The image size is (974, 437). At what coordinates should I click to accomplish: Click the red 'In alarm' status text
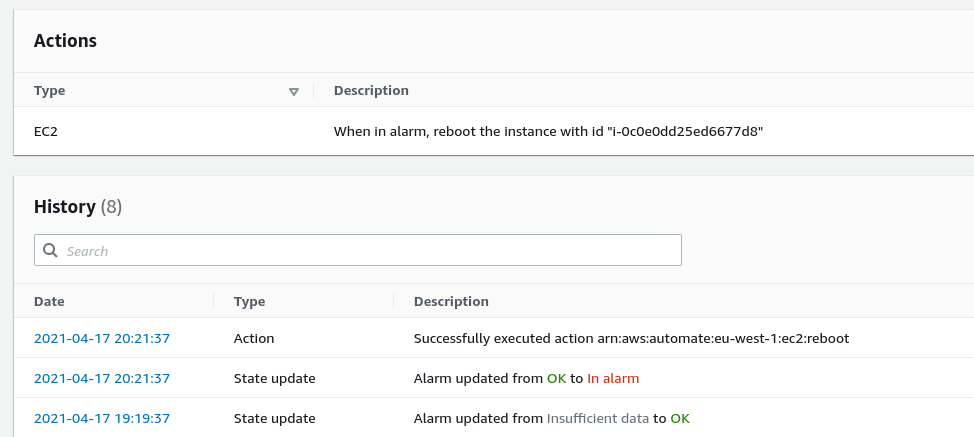point(613,378)
